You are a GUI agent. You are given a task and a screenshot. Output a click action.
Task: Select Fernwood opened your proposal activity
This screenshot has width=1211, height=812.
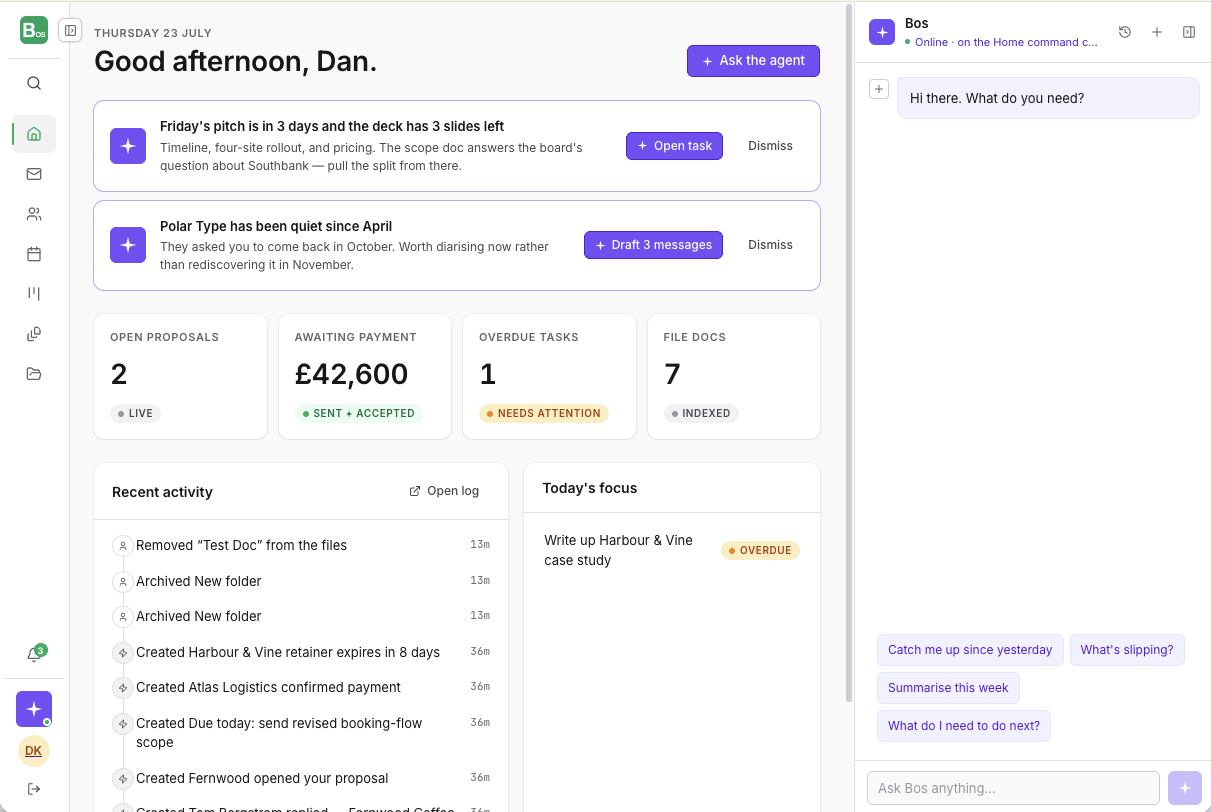click(x=301, y=778)
